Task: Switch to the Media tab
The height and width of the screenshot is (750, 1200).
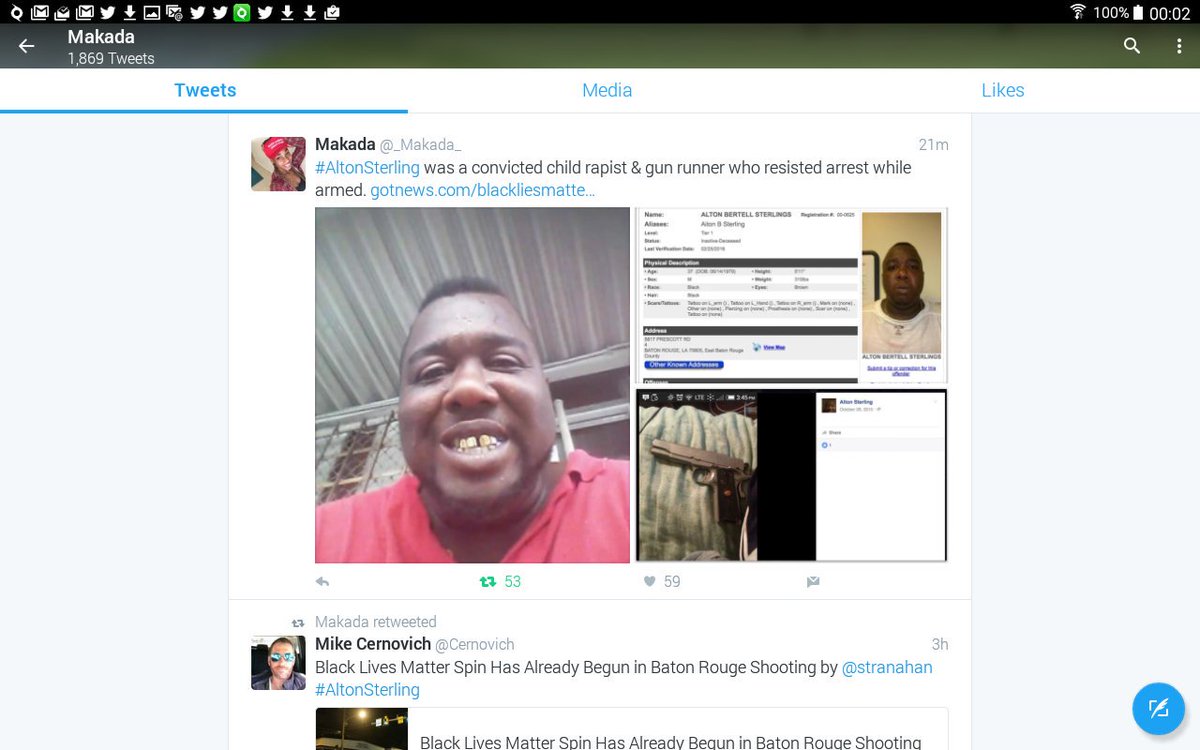Action: point(607,90)
